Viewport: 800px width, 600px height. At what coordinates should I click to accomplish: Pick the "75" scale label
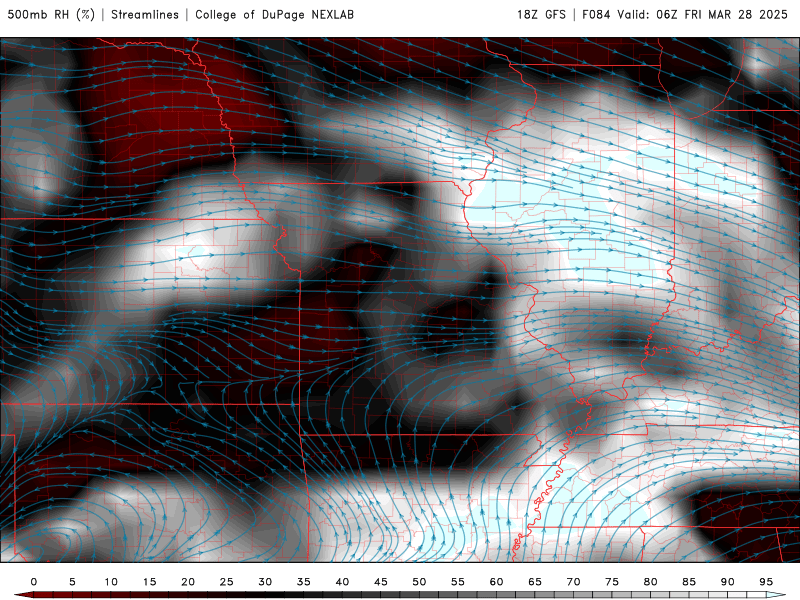[x=612, y=582]
